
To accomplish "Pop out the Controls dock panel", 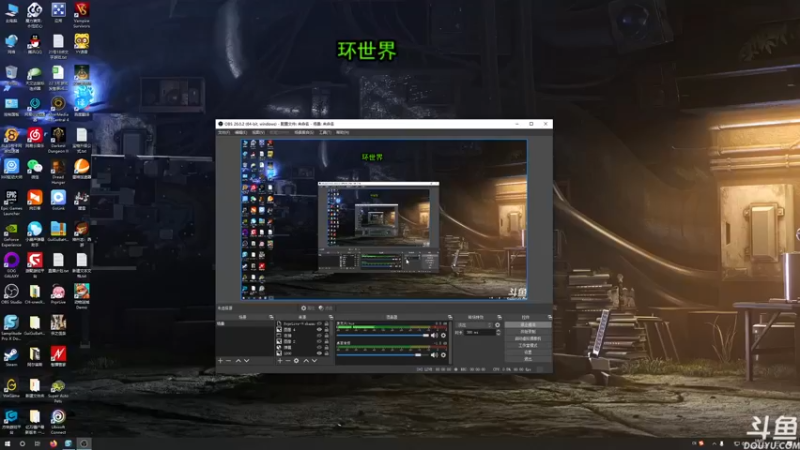I will pyautogui.click(x=549, y=317).
